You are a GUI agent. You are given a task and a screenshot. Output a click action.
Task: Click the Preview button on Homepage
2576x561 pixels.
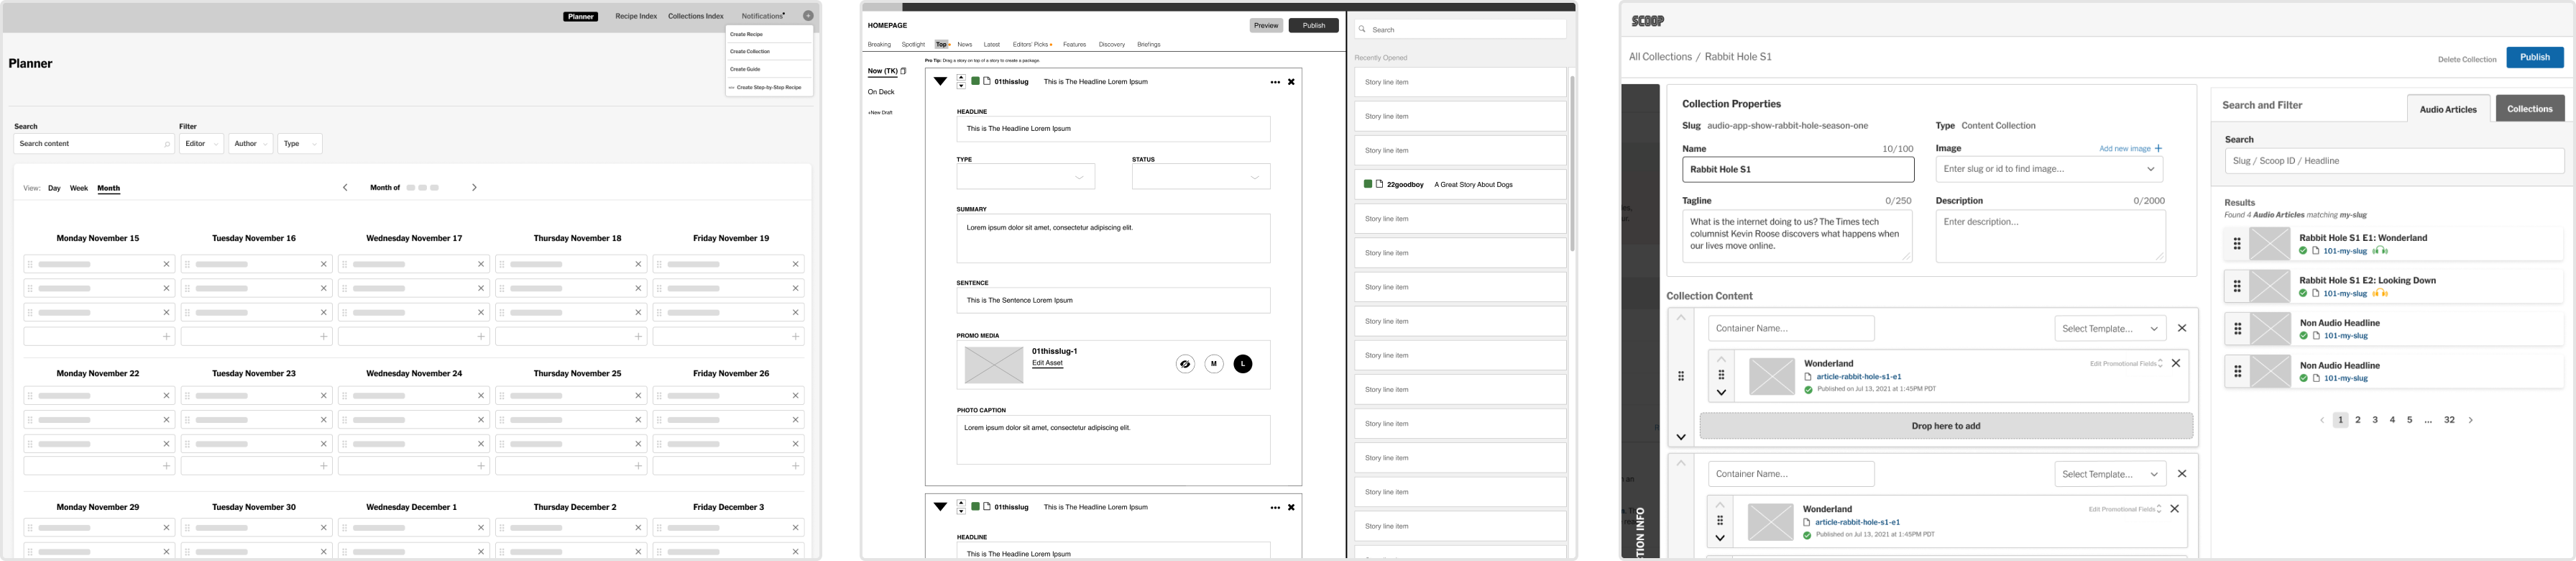click(x=1266, y=26)
